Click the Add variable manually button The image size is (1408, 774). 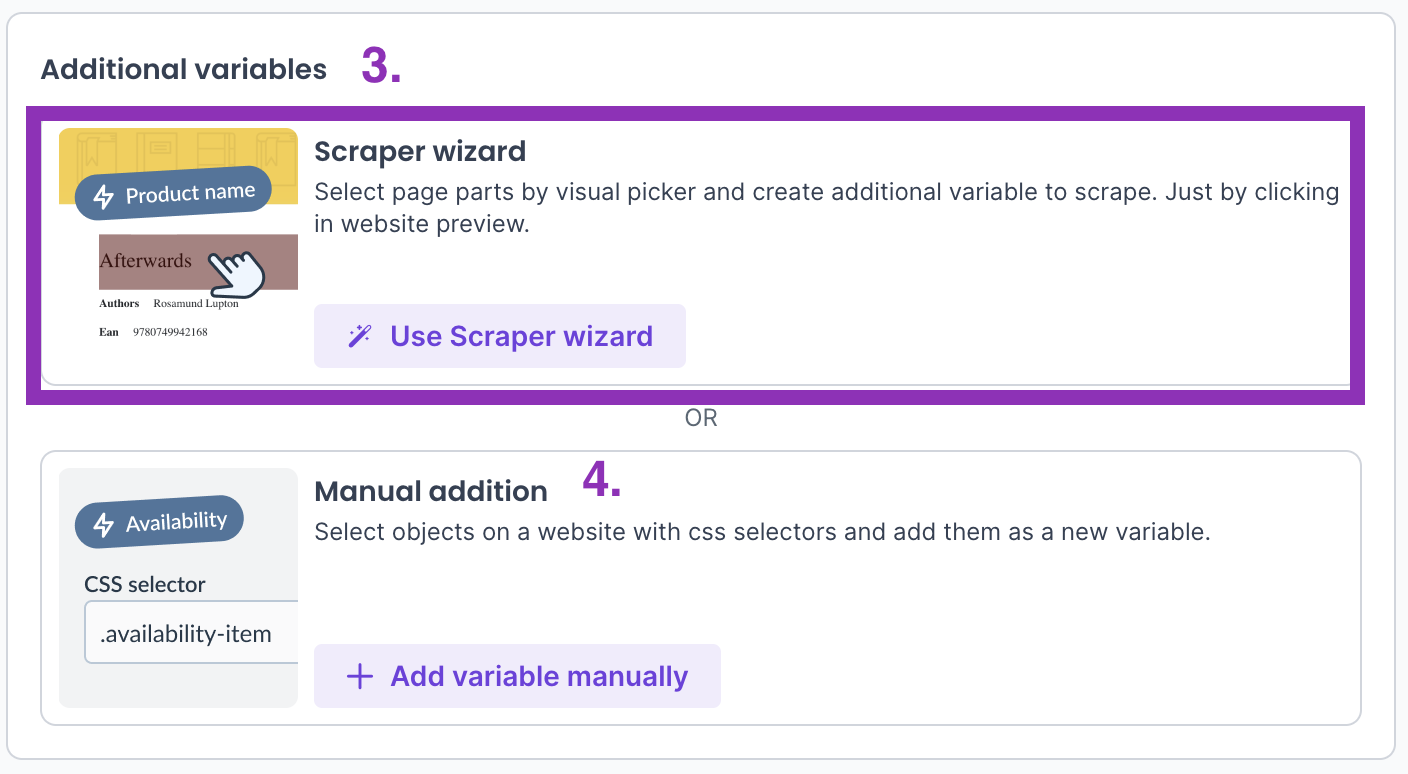click(517, 676)
